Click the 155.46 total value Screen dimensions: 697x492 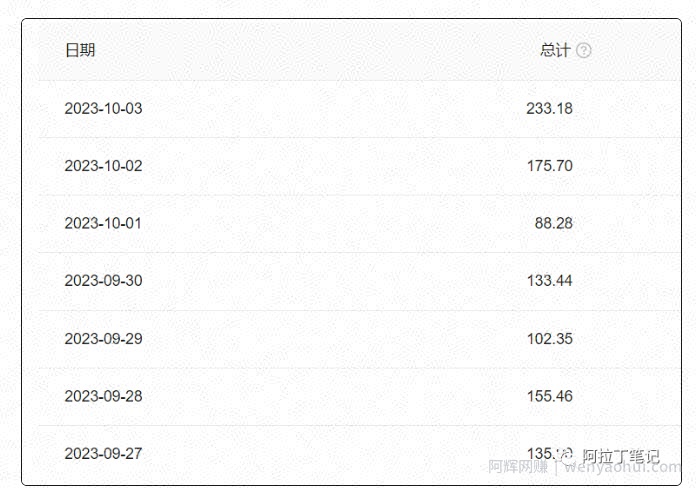tap(550, 396)
